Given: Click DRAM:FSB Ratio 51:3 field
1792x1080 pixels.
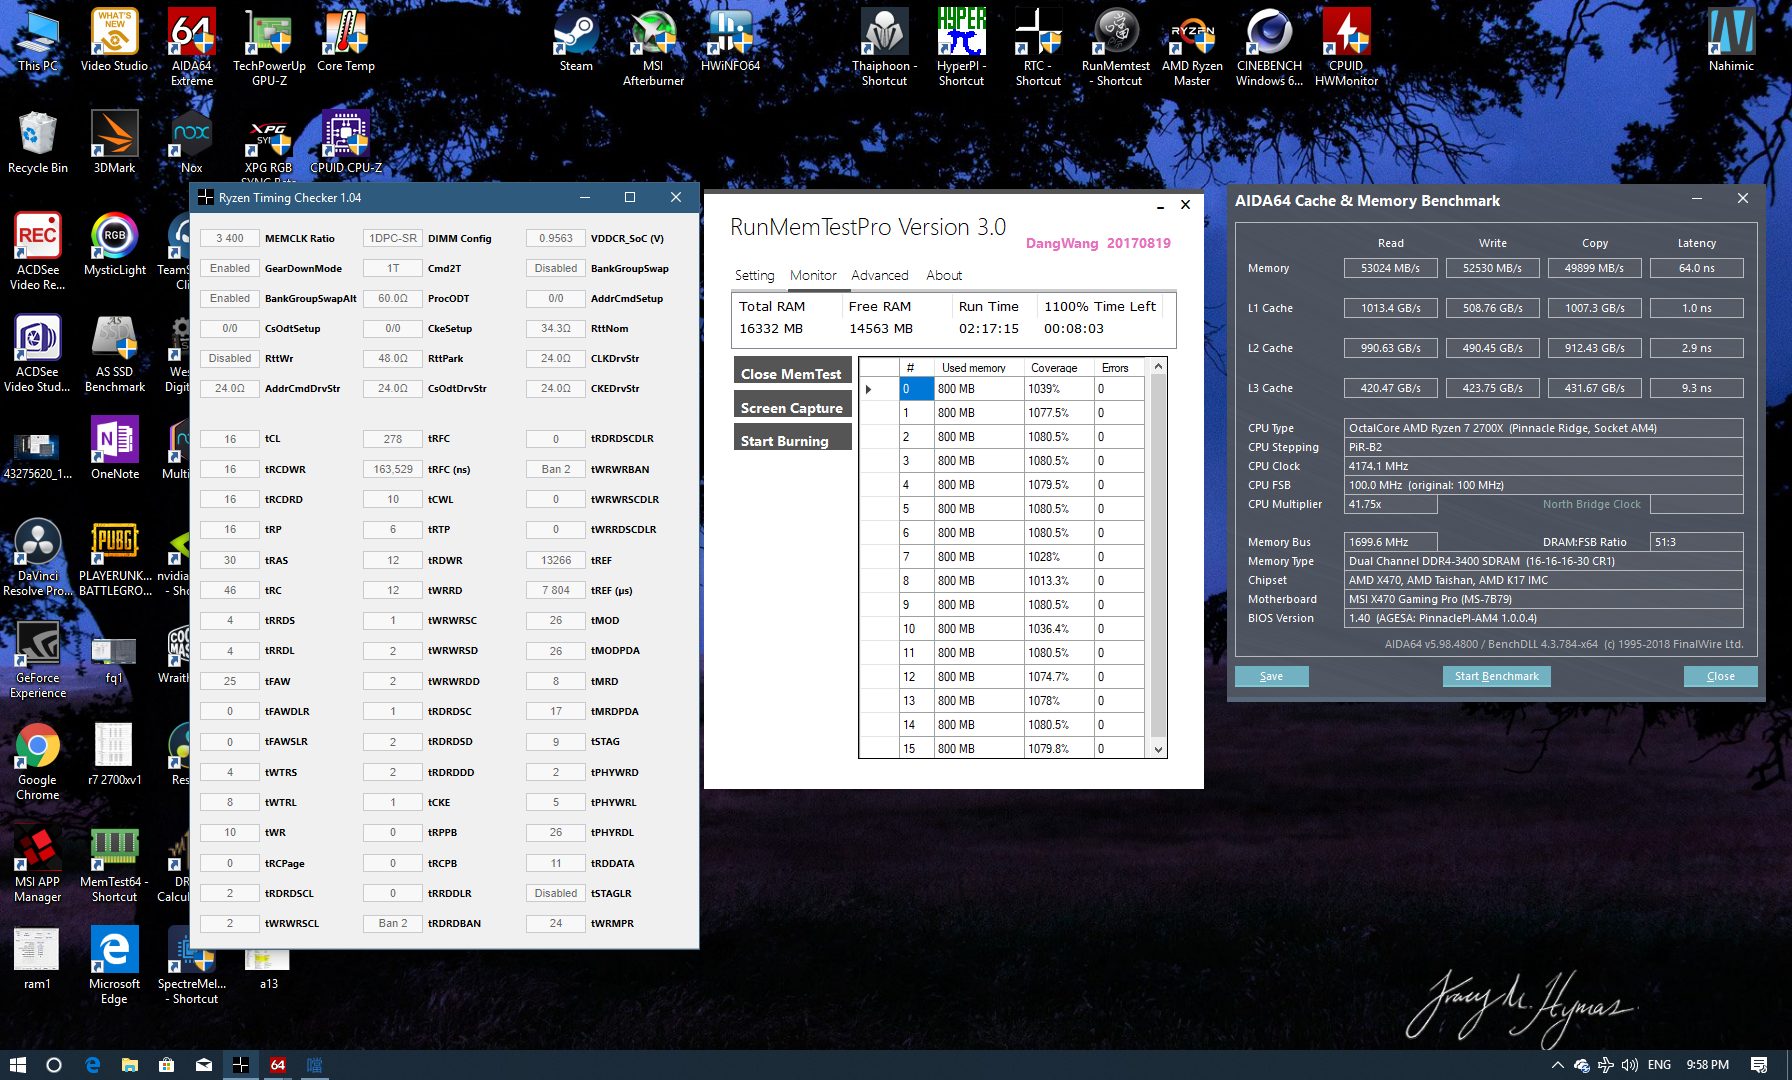Looking at the screenshot, I should 1696,542.
